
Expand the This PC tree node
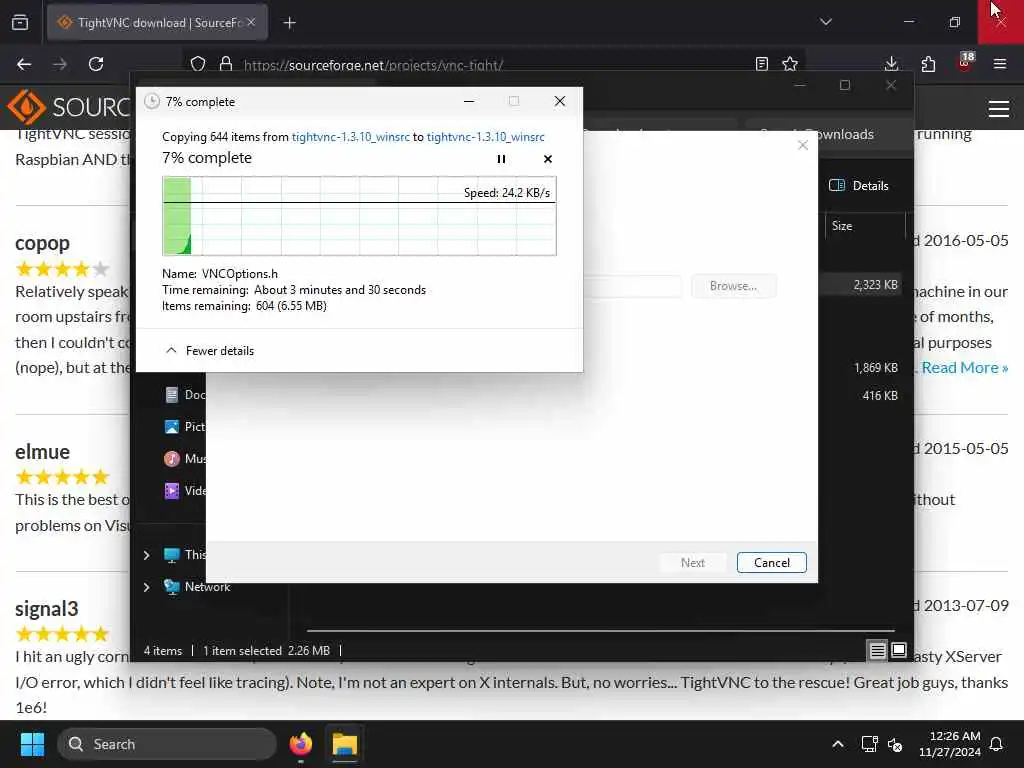coord(146,555)
